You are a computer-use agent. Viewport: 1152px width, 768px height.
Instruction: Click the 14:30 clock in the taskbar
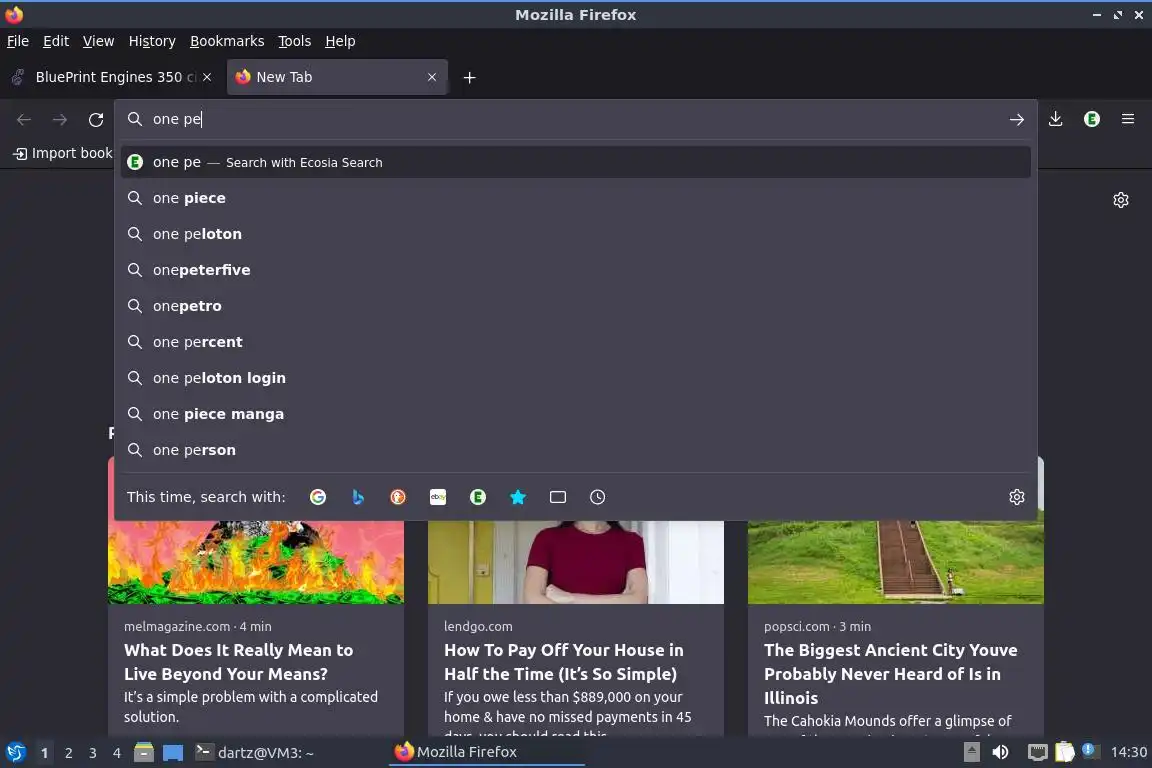pyautogui.click(x=1128, y=753)
